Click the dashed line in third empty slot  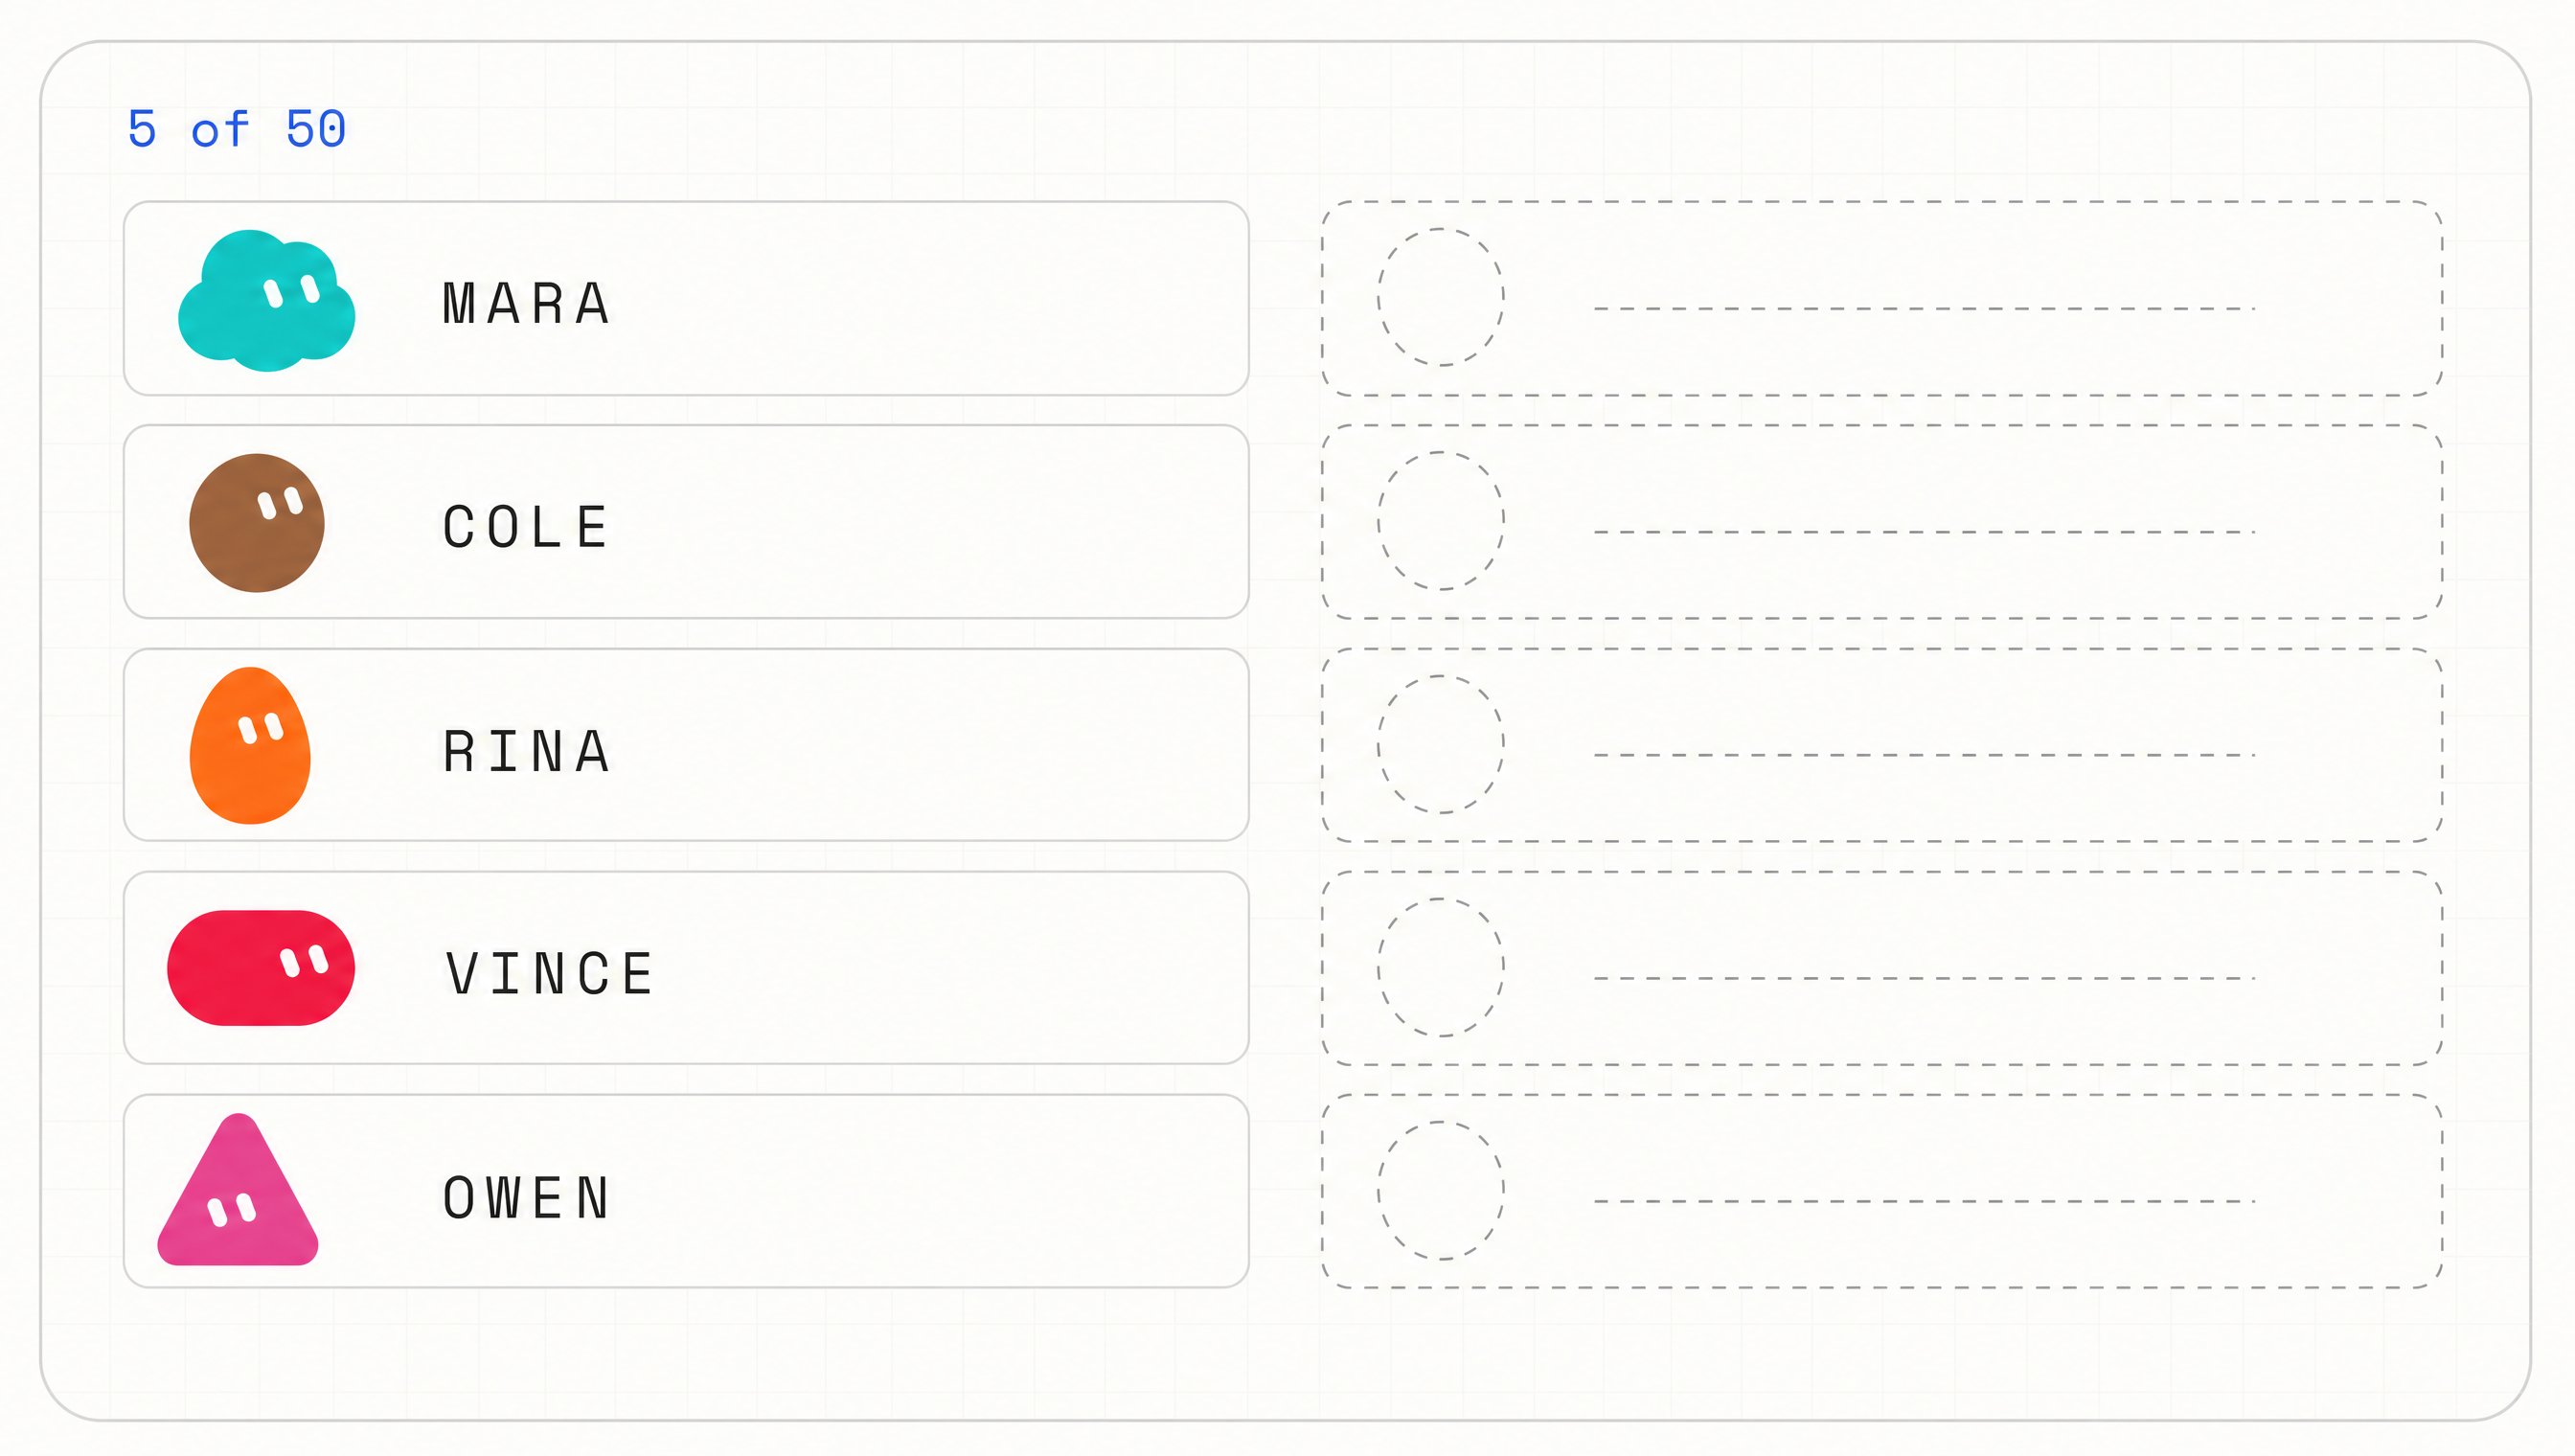point(1924,755)
